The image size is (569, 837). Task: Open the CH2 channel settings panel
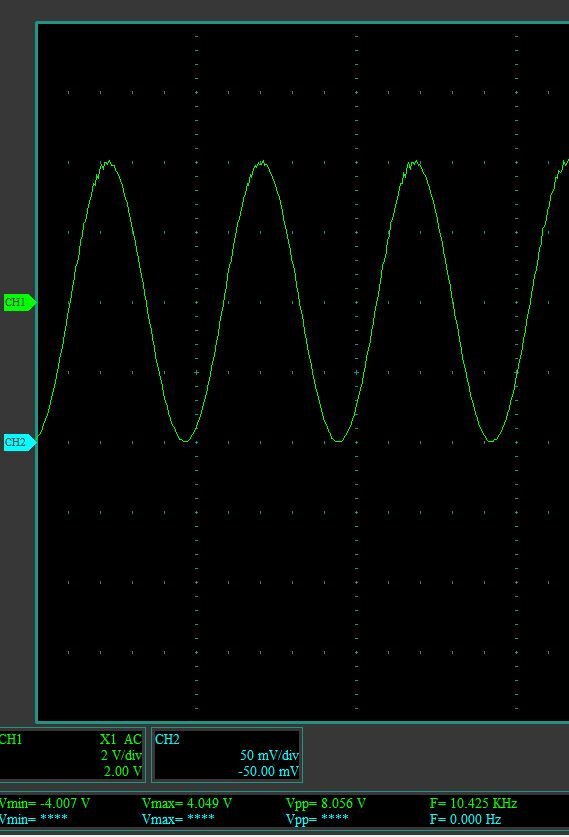tap(227, 755)
